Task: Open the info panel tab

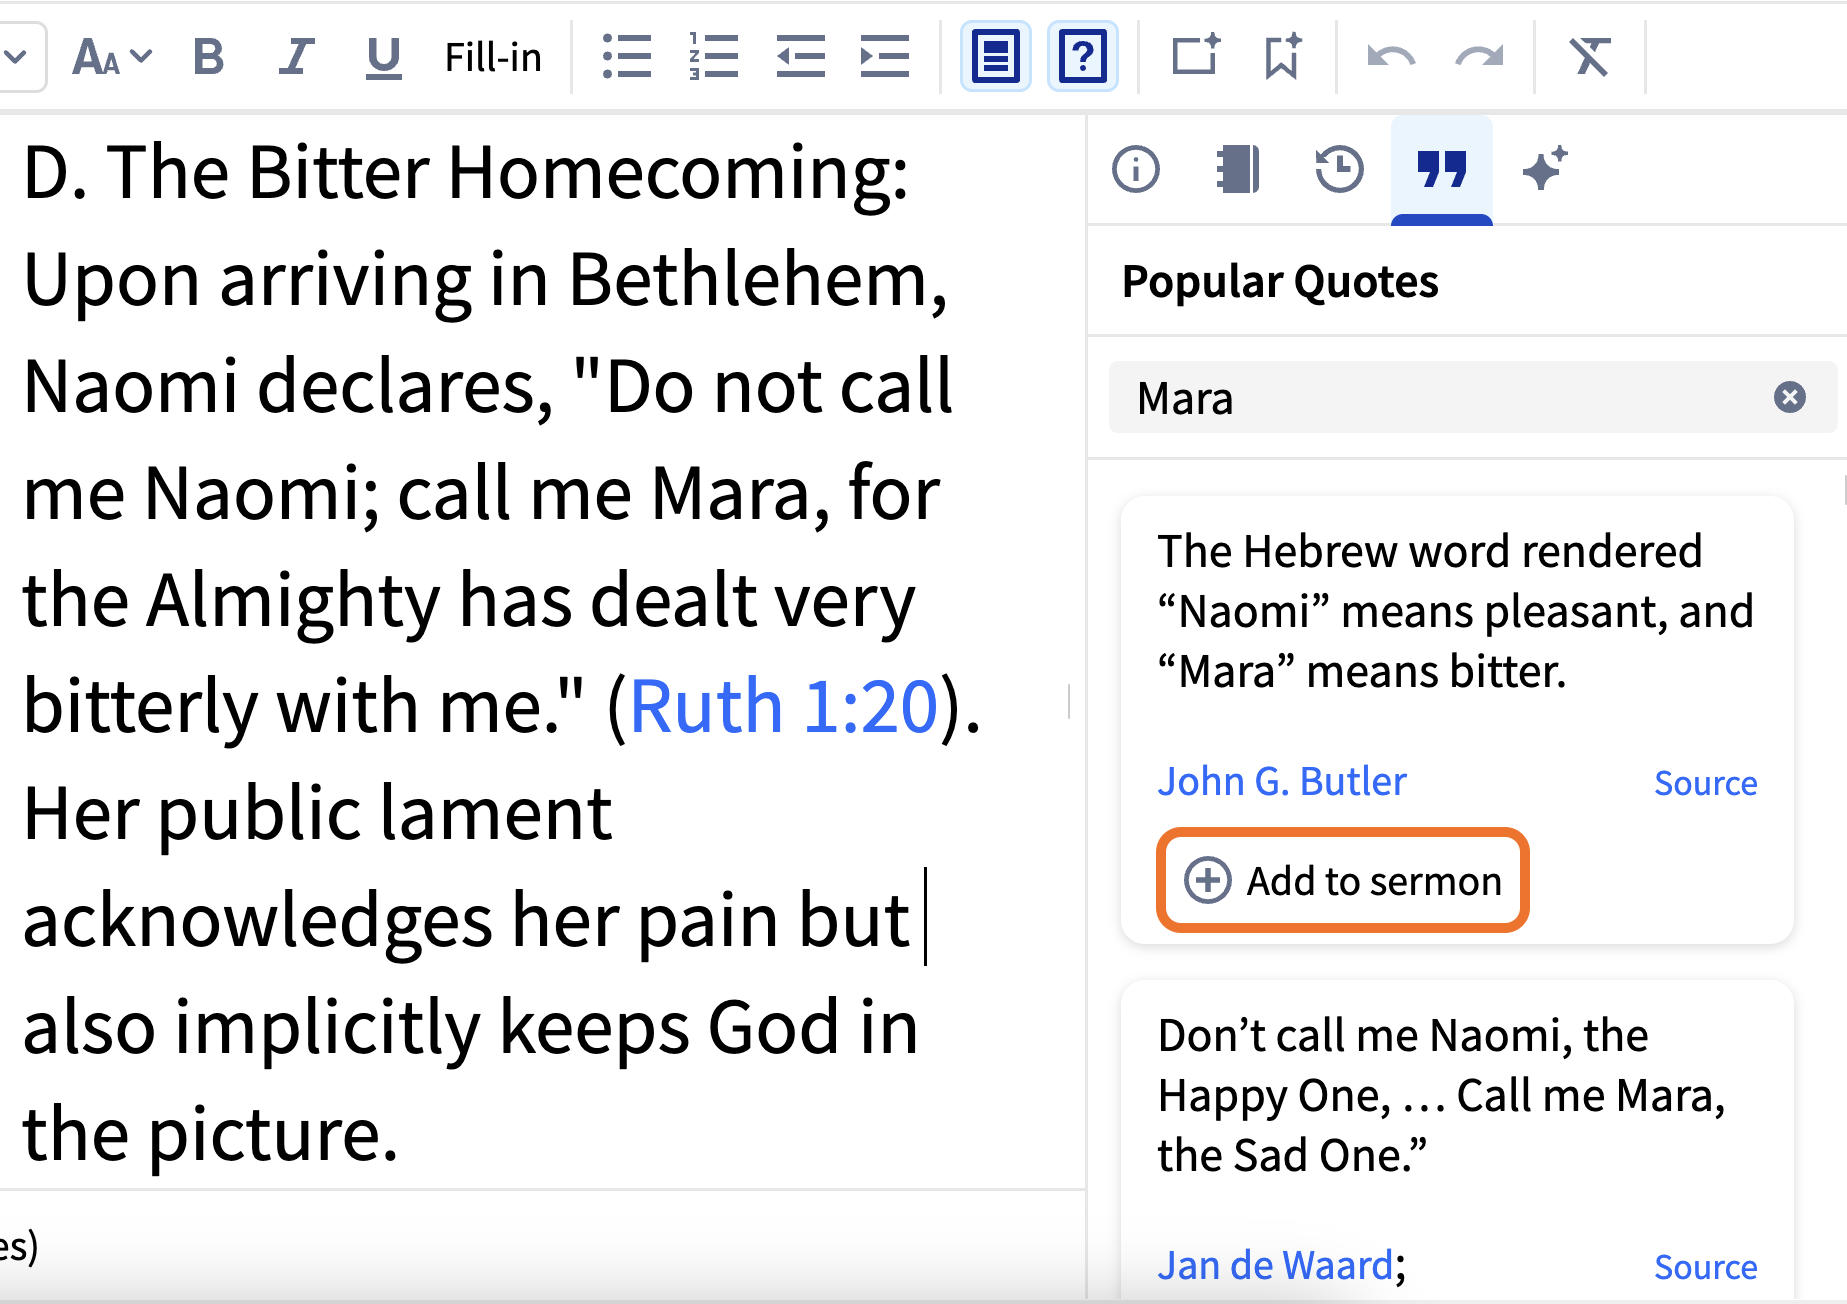Action: coord(1136,169)
